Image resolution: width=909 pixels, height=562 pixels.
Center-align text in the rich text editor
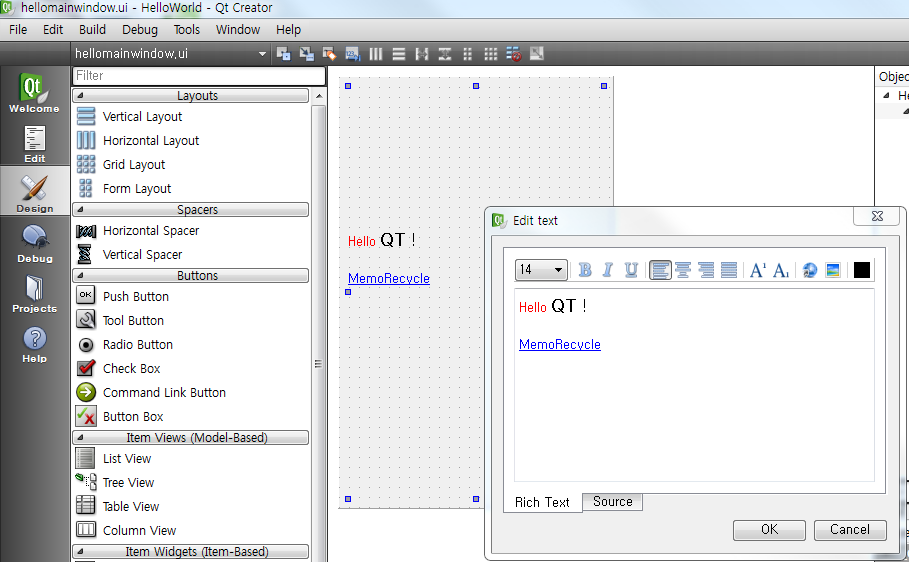click(x=683, y=270)
